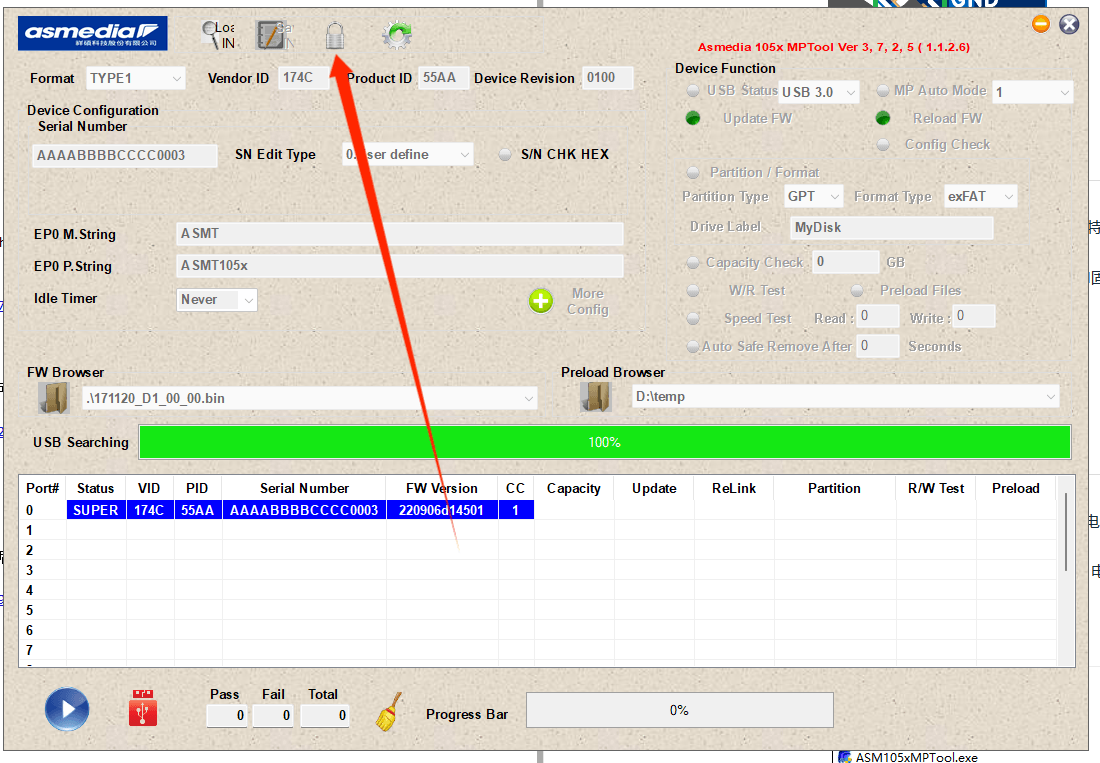Open the Idle Timer Never dropdown
The image size is (1100, 763).
[217, 299]
